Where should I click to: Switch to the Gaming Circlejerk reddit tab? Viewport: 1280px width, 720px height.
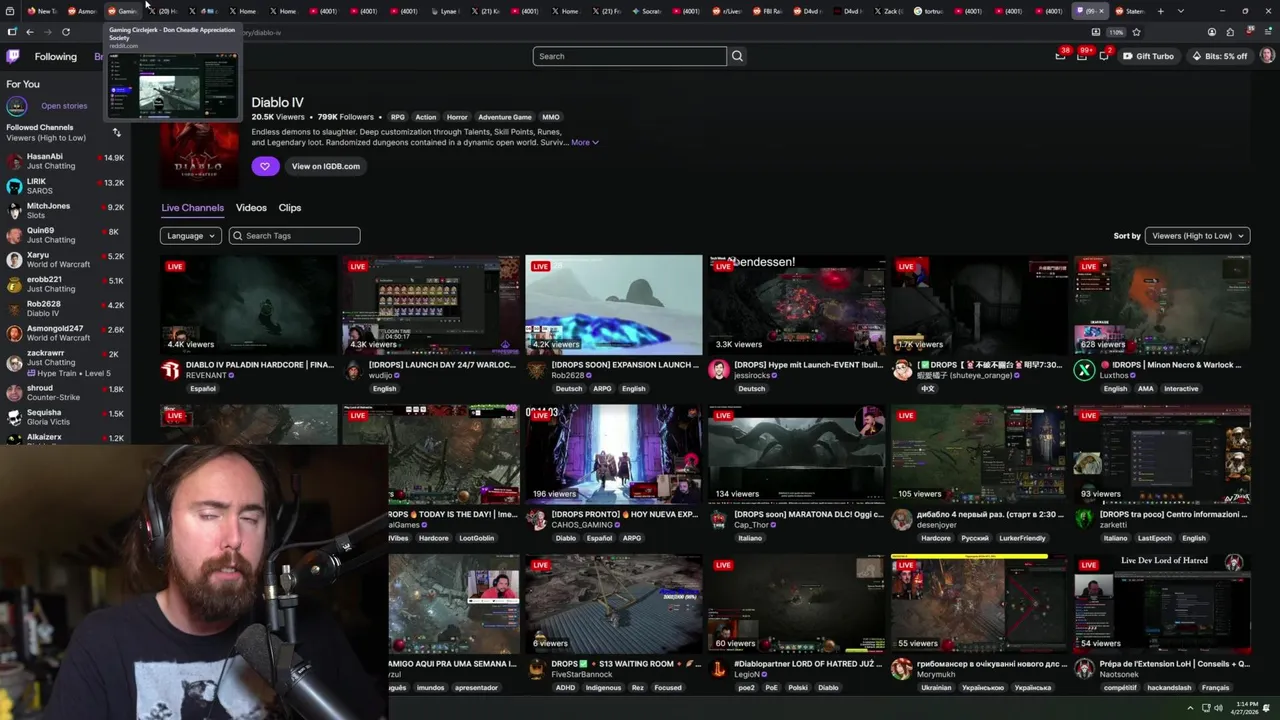[x=121, y=11]
